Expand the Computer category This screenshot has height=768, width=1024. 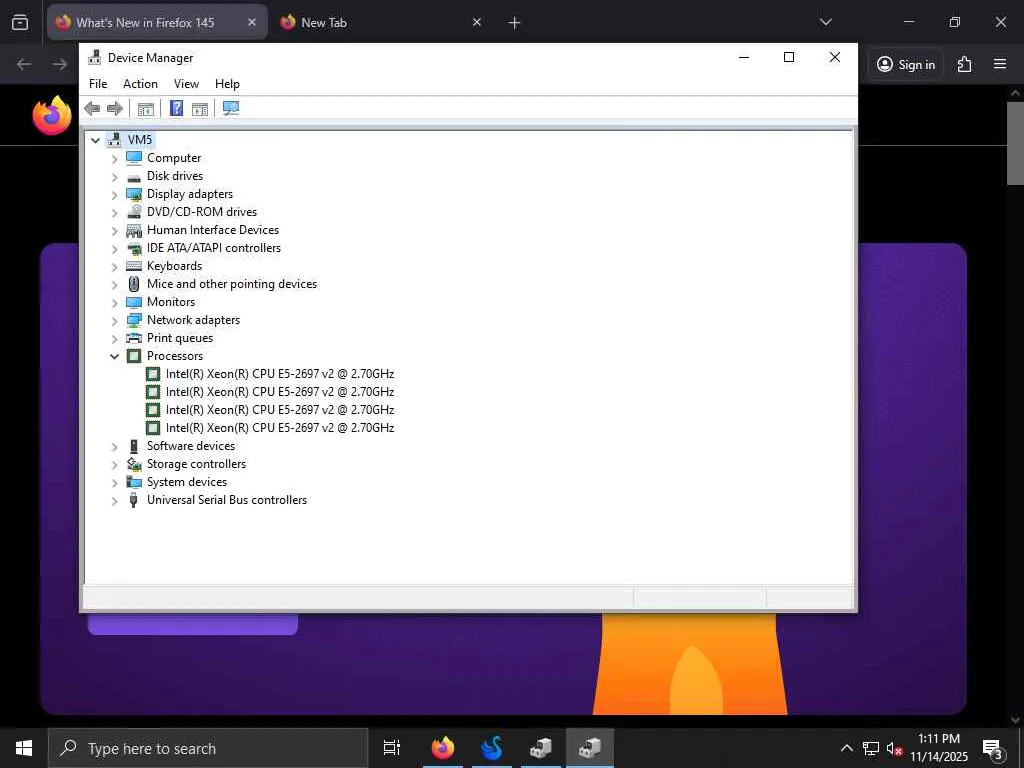pos(114,159)
